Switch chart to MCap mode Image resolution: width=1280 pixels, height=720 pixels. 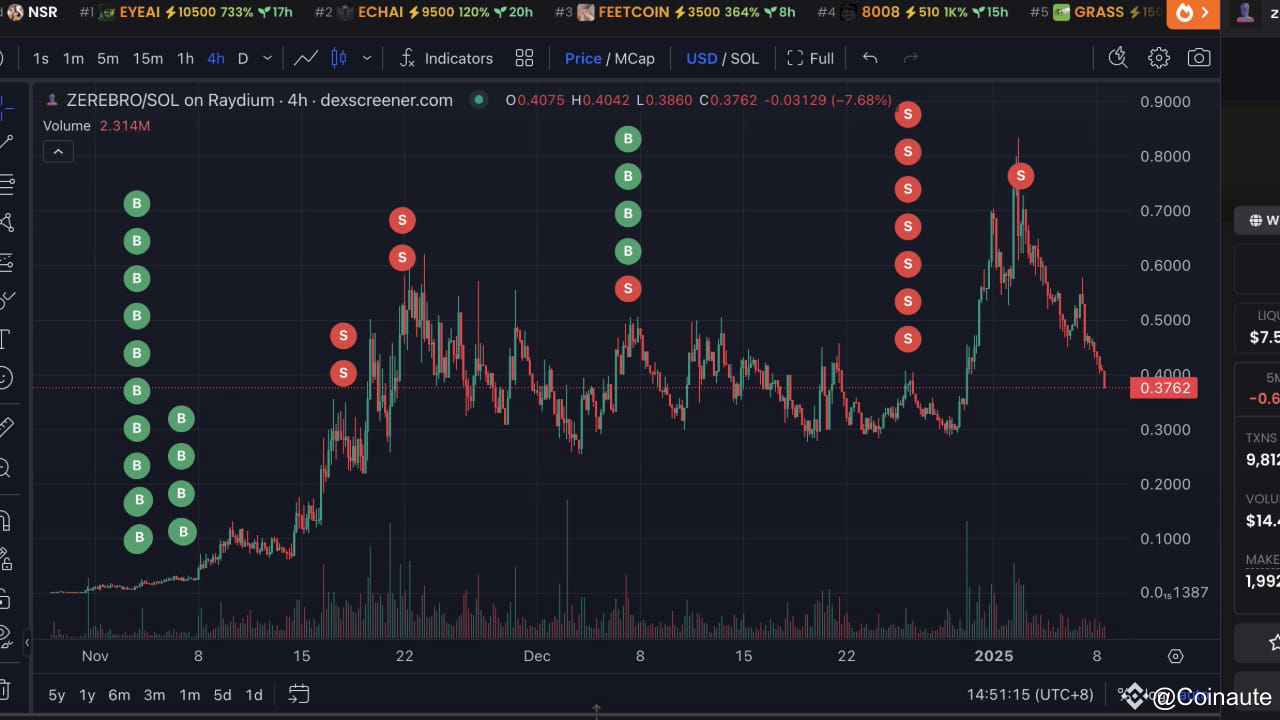coord(635,58)
